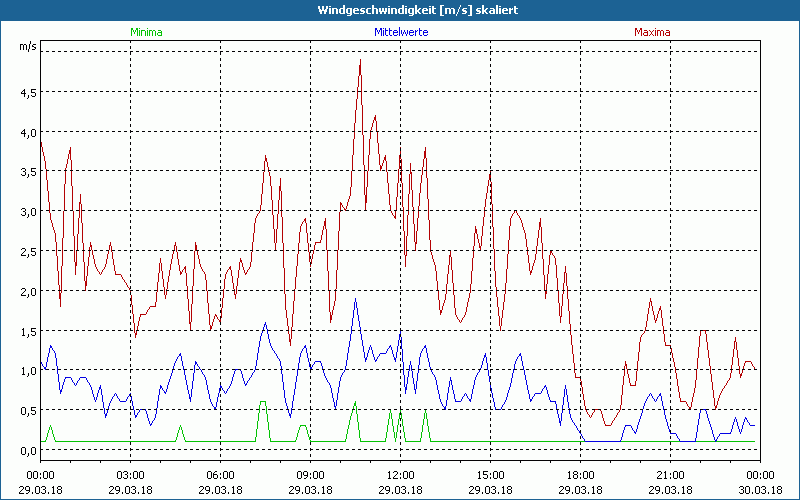Click the 06:00 time label
This screenshot has width=800, height=500.
click(220, 475)
